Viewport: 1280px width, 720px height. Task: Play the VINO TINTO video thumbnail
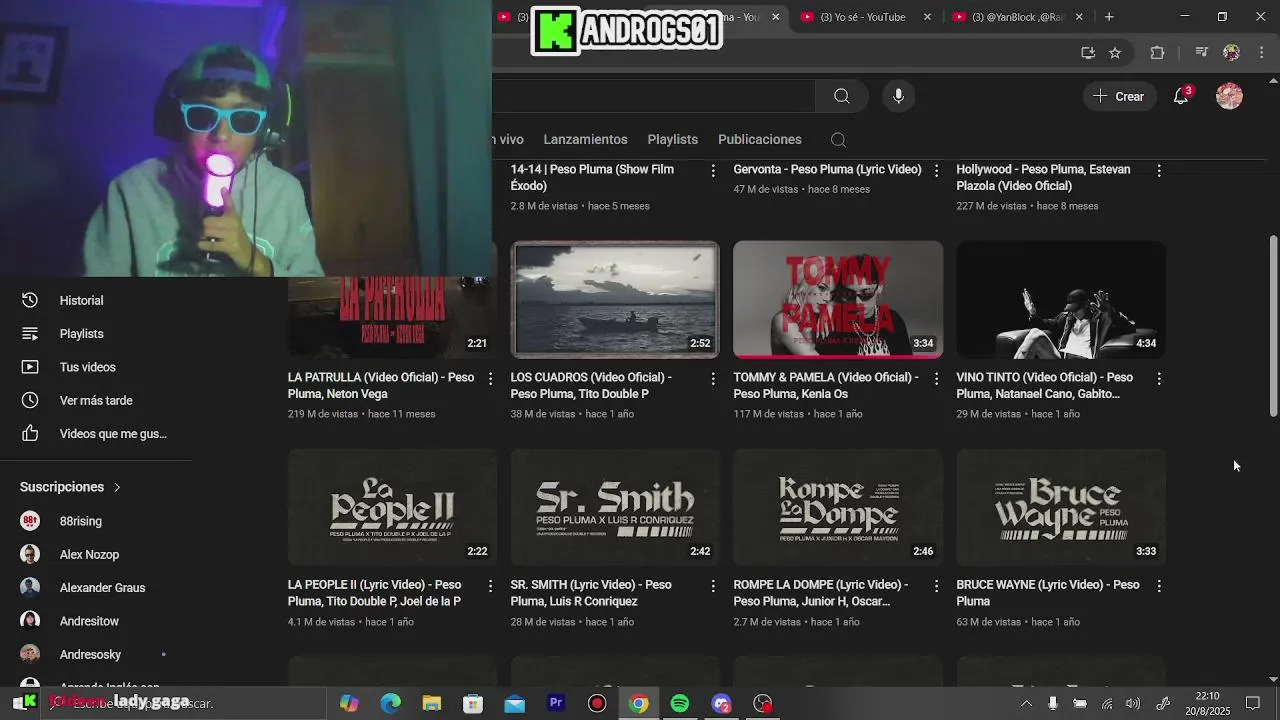click(1061, 299)
